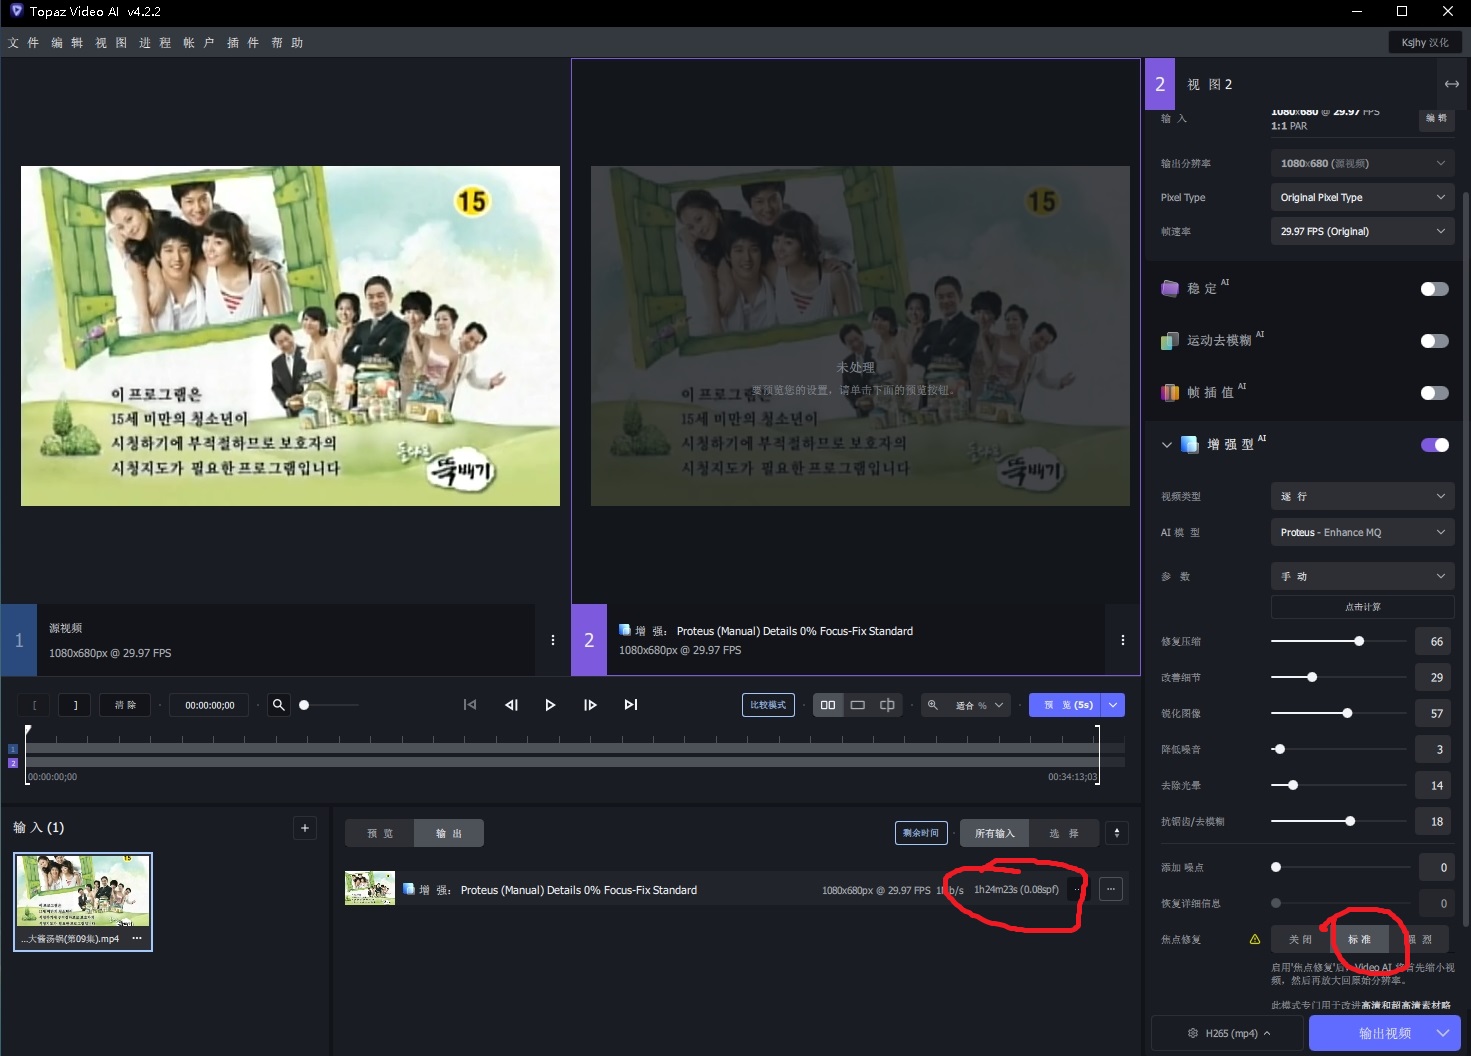Adjust the timeline zoom slider
The height and width of the screenshot is (1056, 1471).
304,705
